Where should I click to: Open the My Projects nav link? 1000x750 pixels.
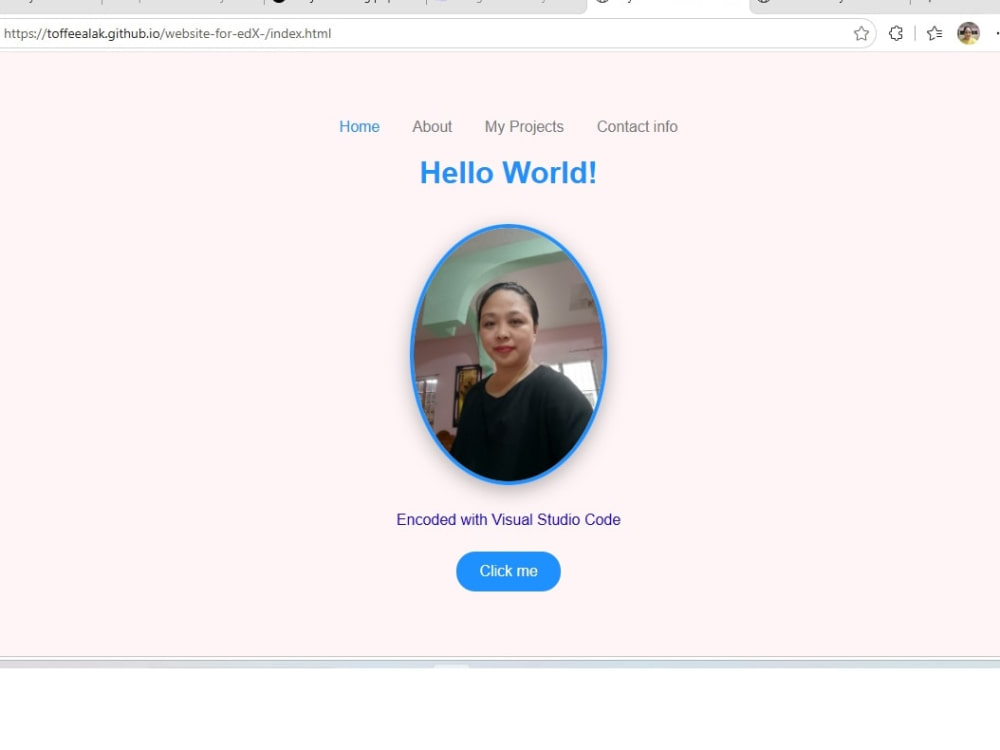point(524,127)
